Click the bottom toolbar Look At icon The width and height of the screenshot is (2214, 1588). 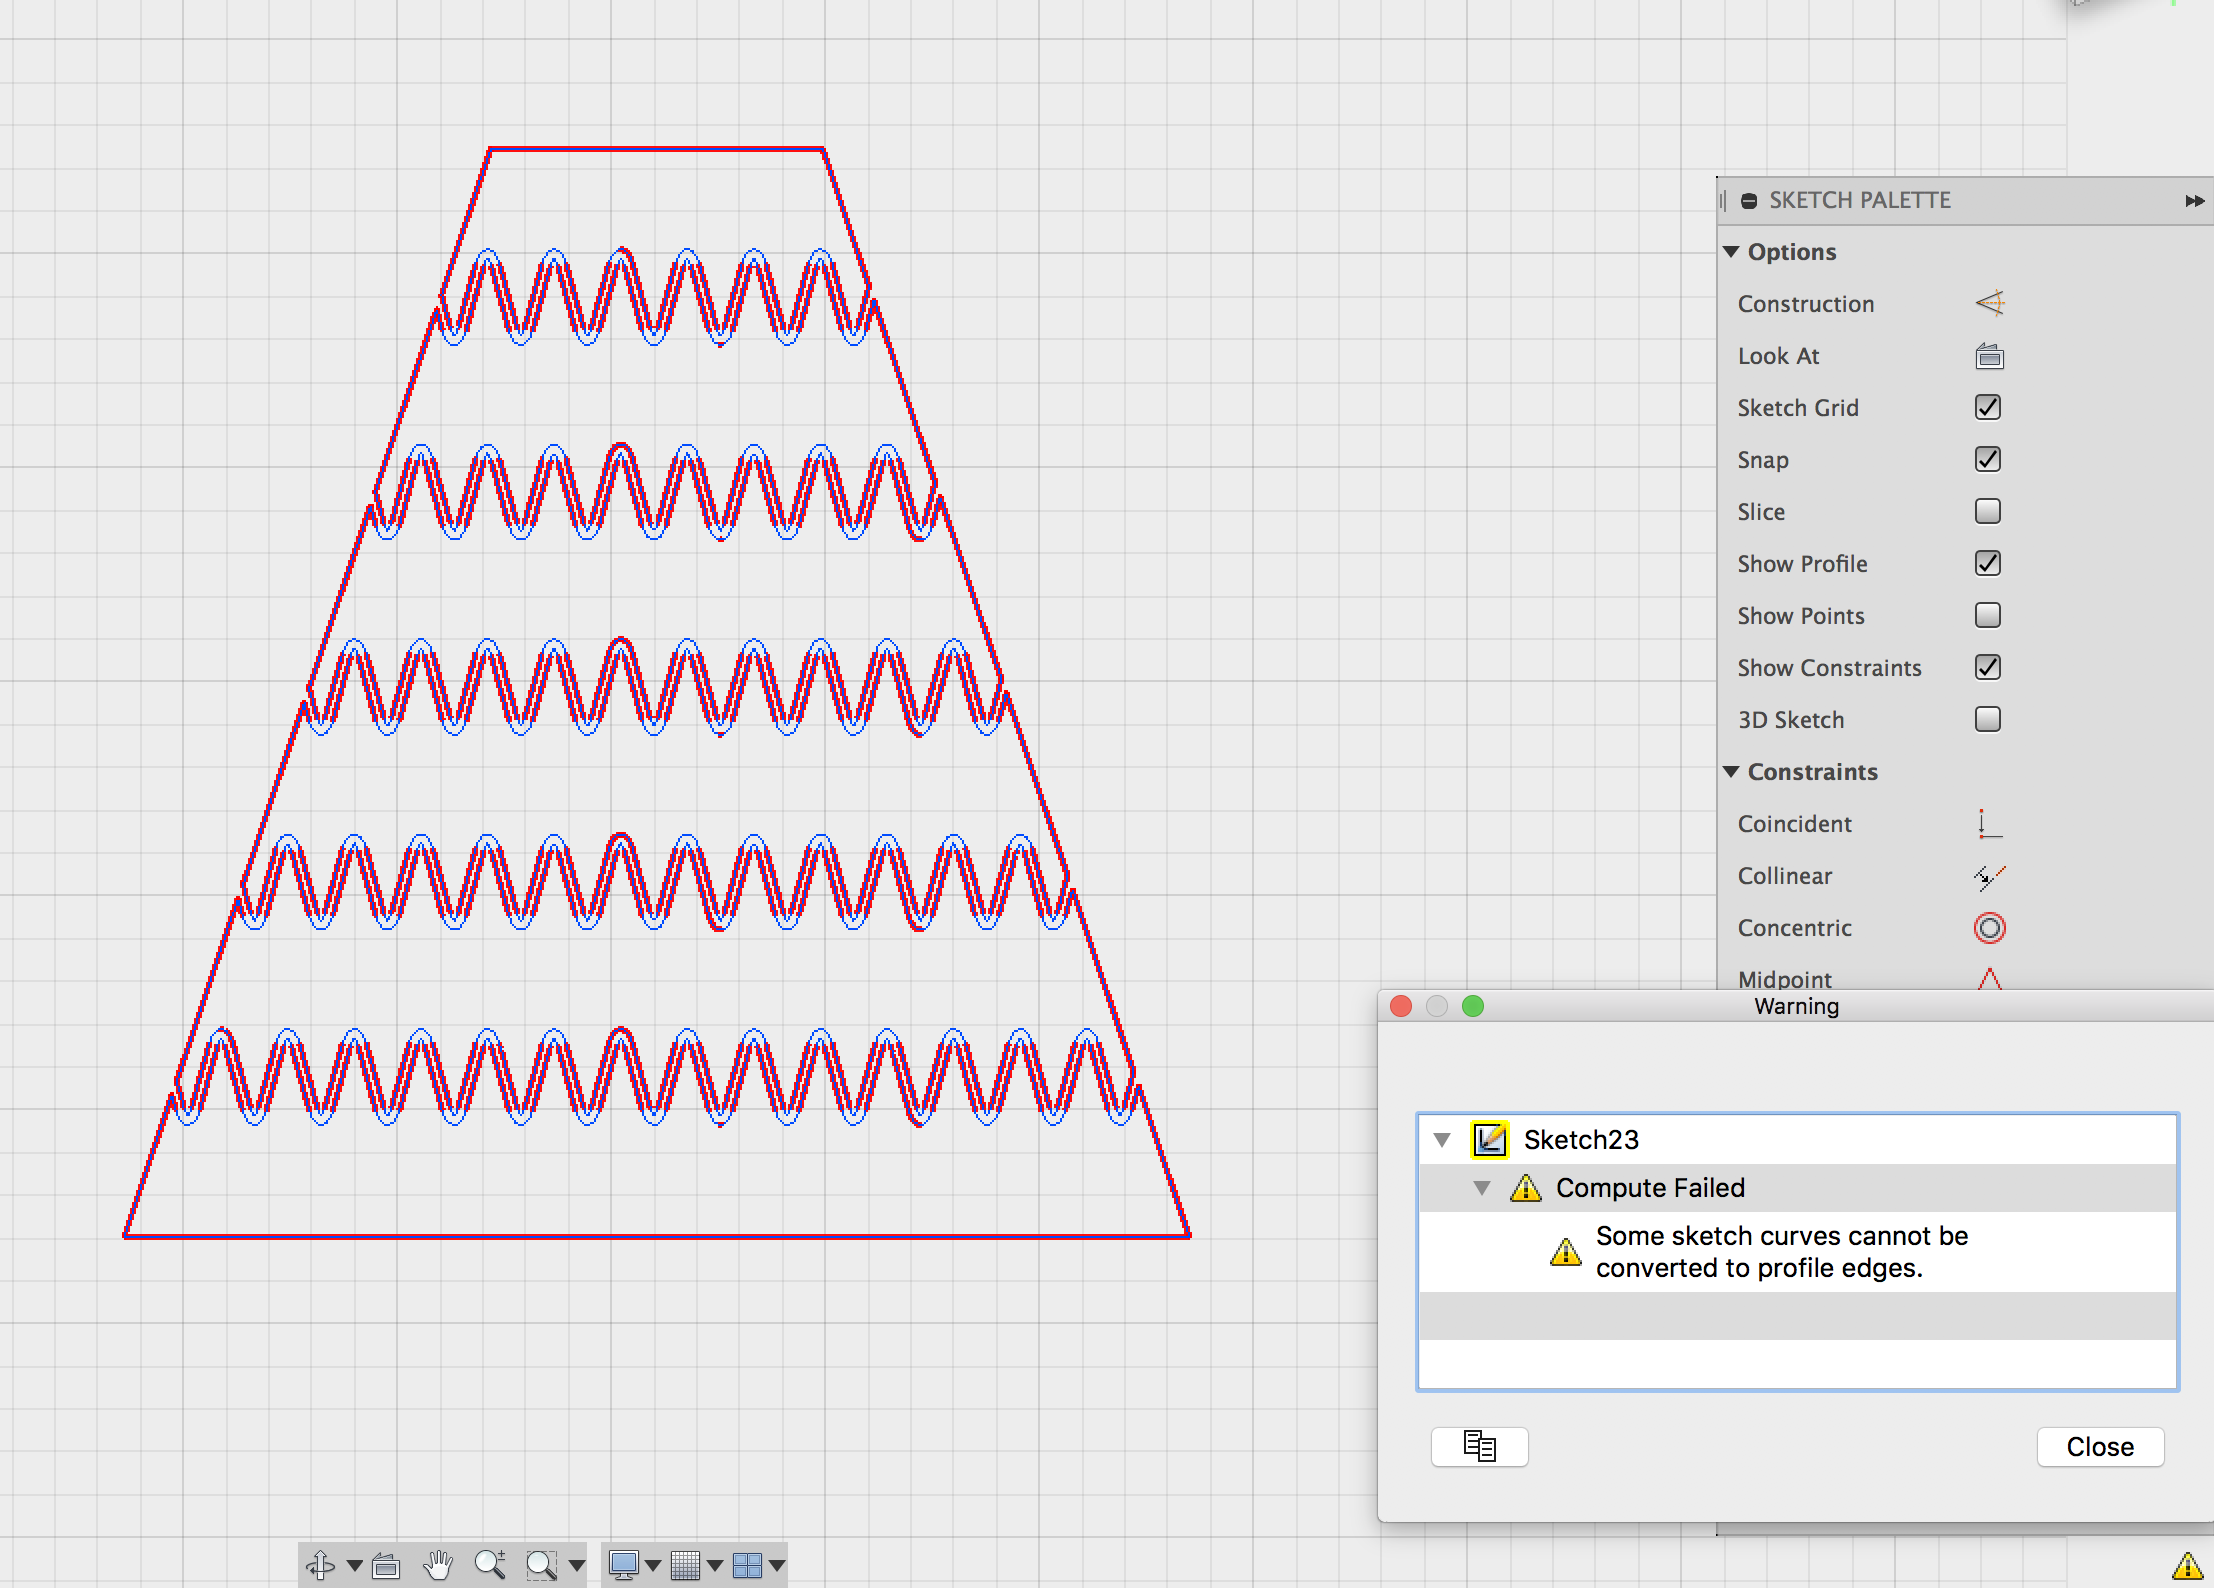point(386,1564)
